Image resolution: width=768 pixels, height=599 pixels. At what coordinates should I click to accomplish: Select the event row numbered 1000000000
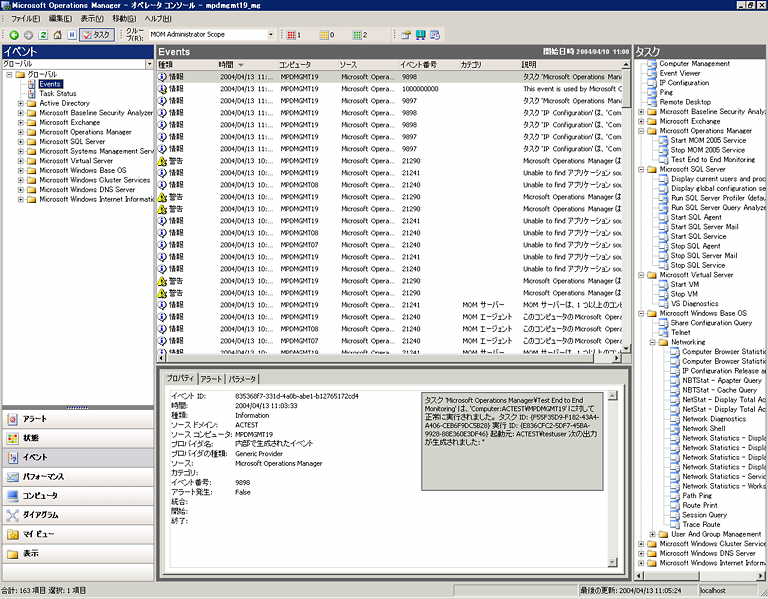389,89
